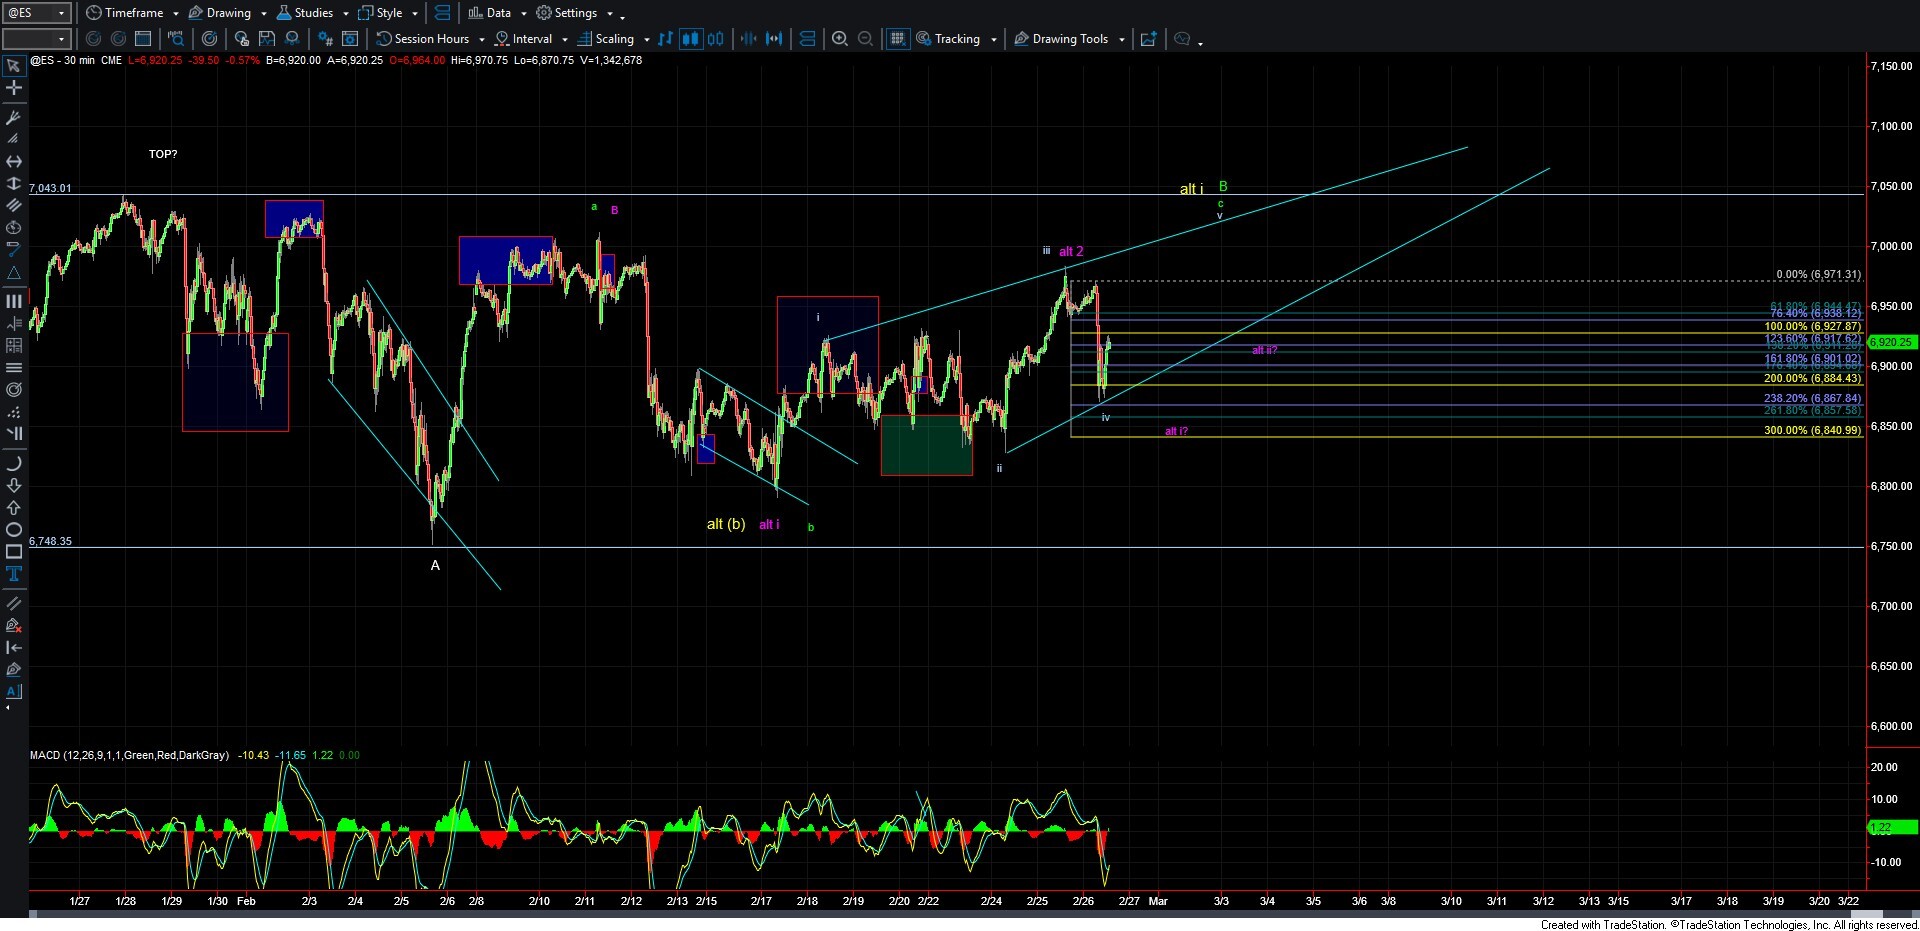This screenshot has width=1920, height=931.
Task: Click the zoom out magnifier icon
Action: pos(866,39)
